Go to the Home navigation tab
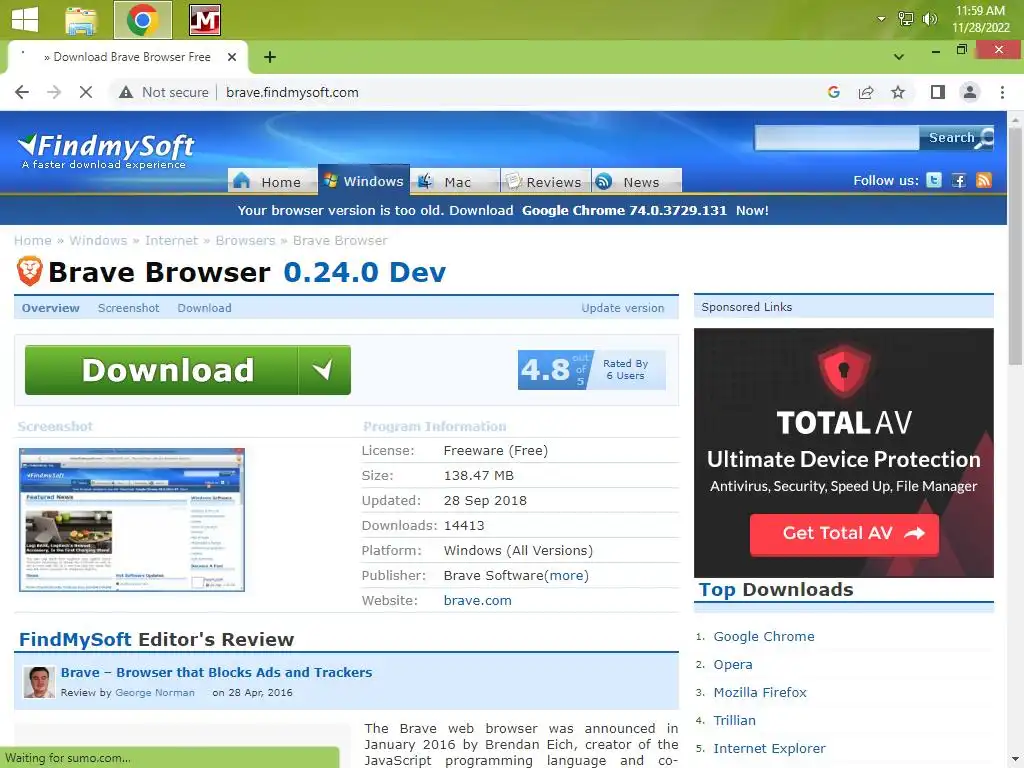 pos(272,182)
